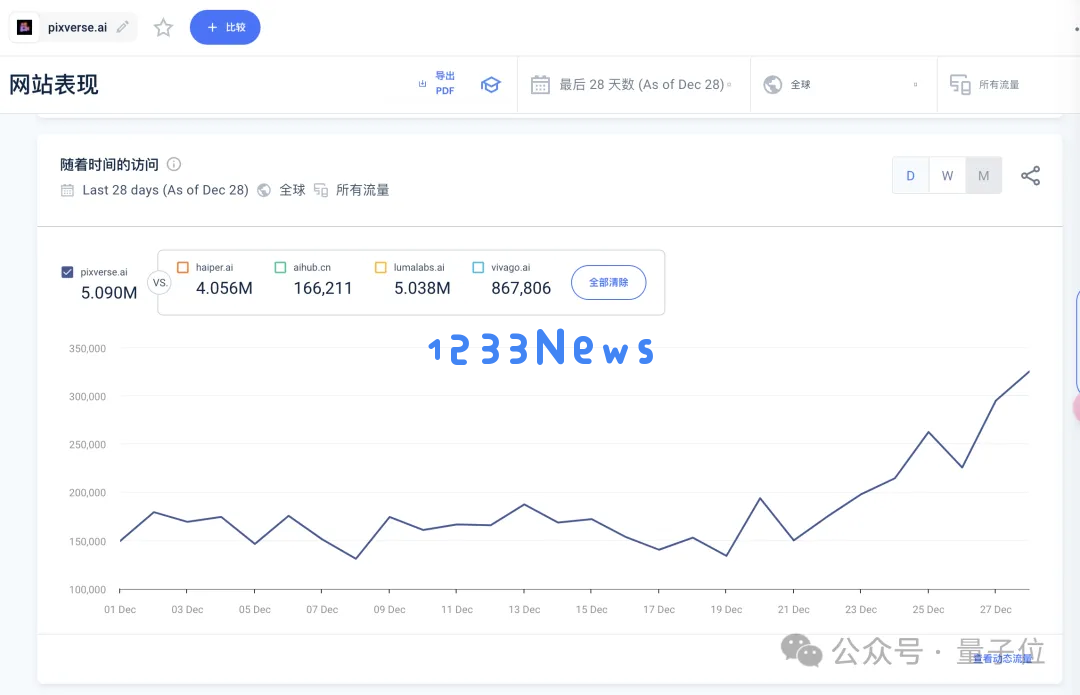Click the 25 Dec axis label
This screenshot has width=1080, height=695.
point(928,610)
